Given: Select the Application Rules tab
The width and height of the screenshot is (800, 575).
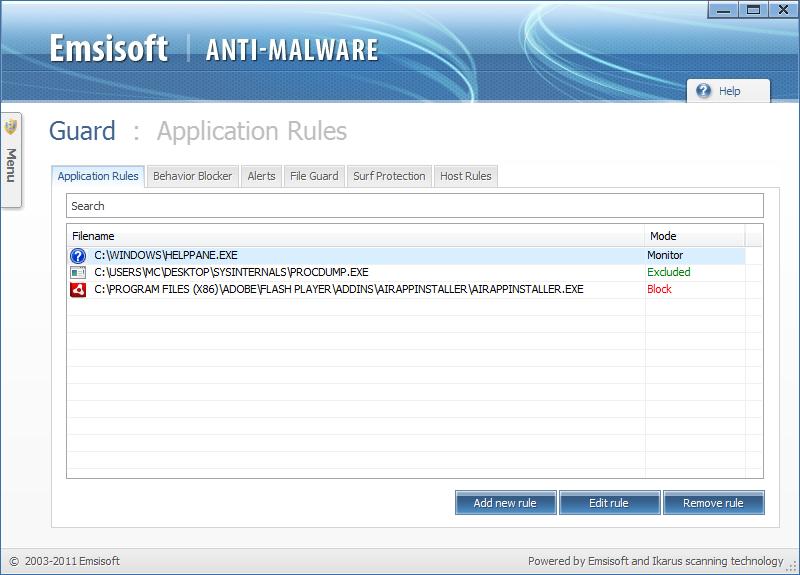Looking at the screenshot, I should coord(98,176).
